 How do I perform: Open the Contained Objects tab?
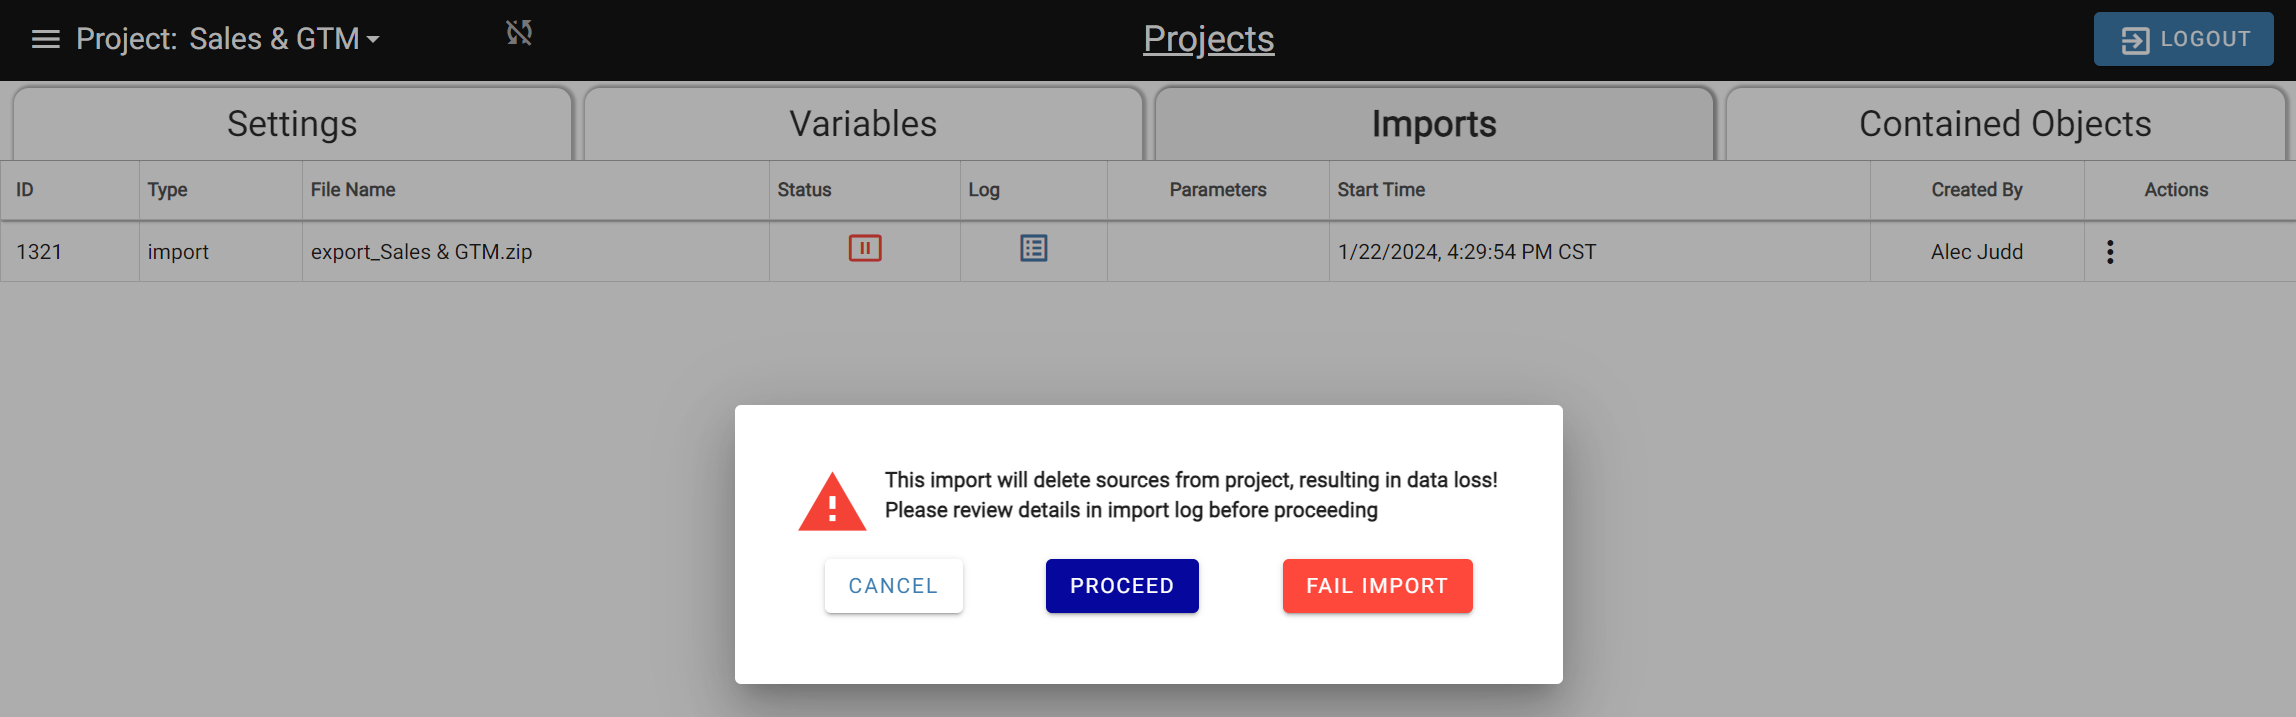[2005, 124]
